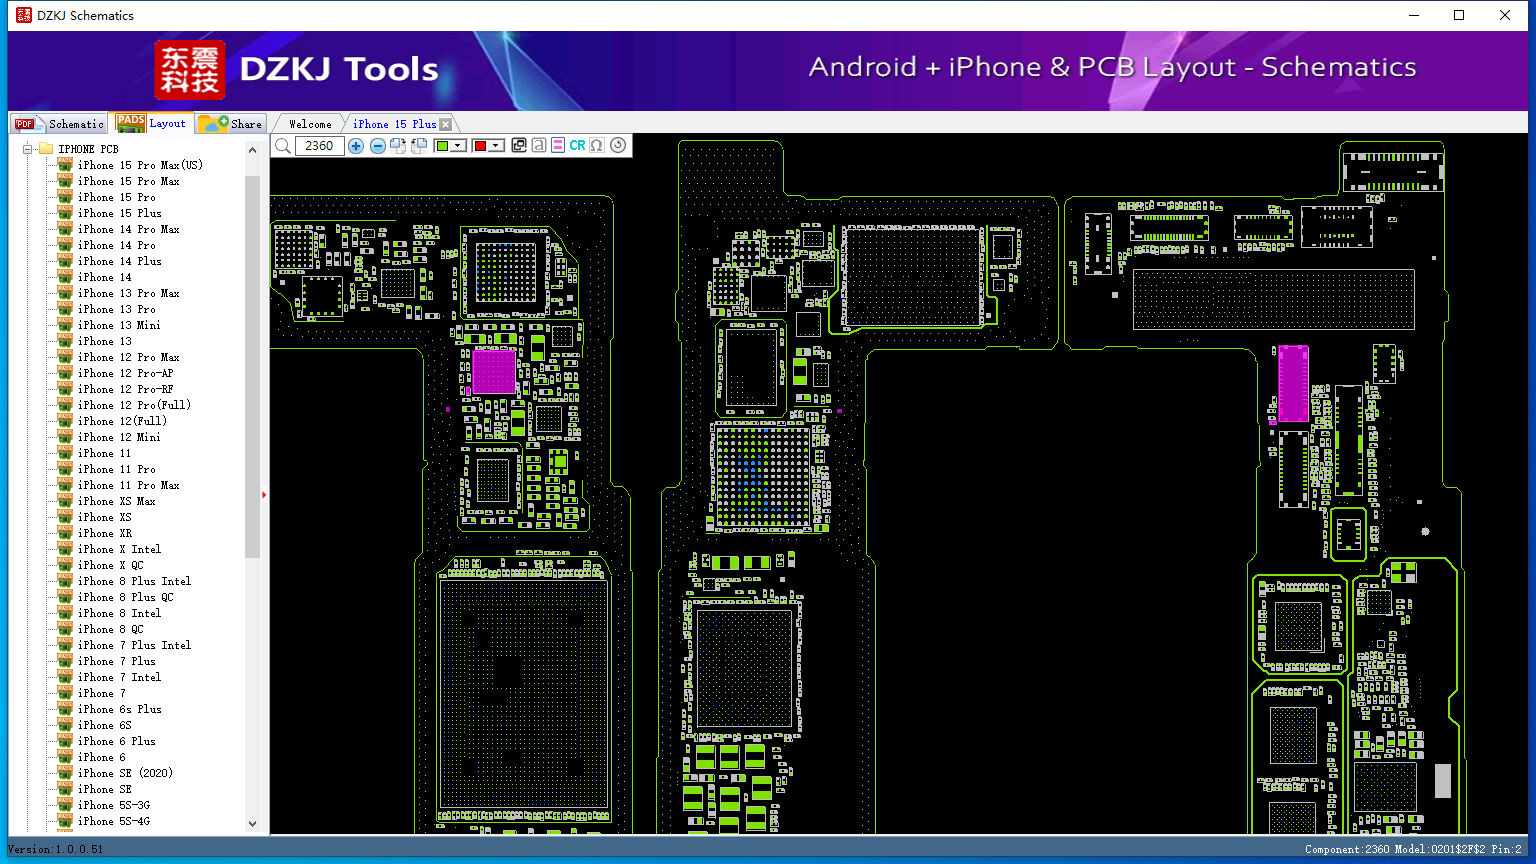Click the rotate clockwise icon next to zoom out
This screenshot has height=864, width=1536.
click(x=398, y=146)
